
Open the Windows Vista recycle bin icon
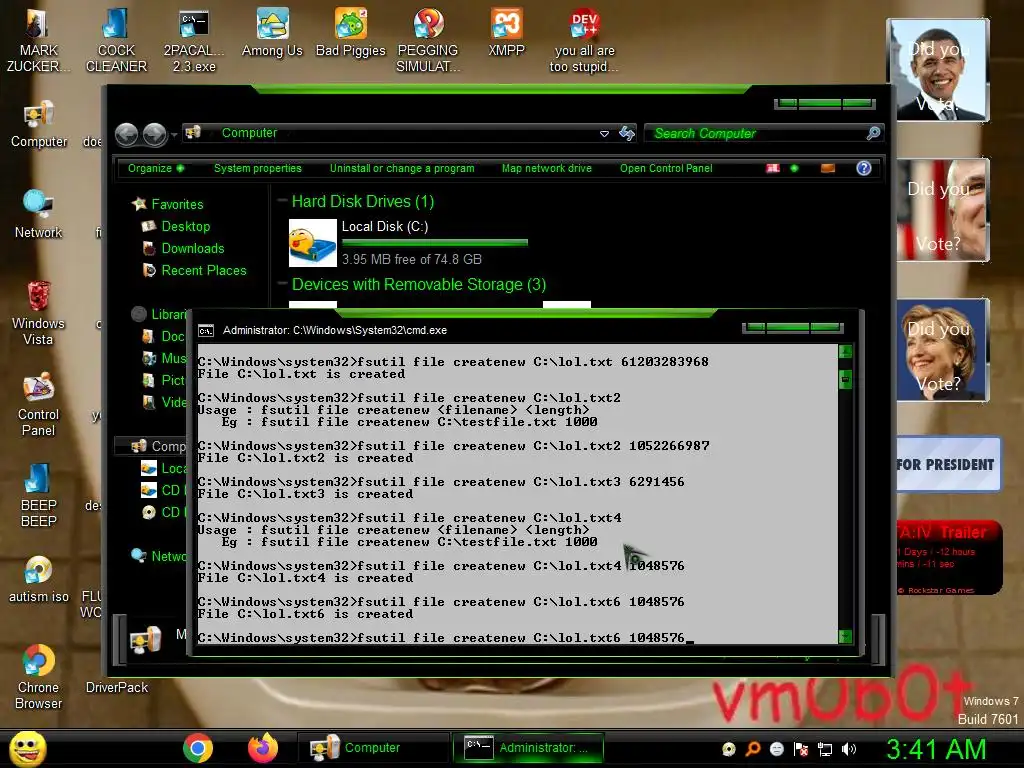[39, 312]
